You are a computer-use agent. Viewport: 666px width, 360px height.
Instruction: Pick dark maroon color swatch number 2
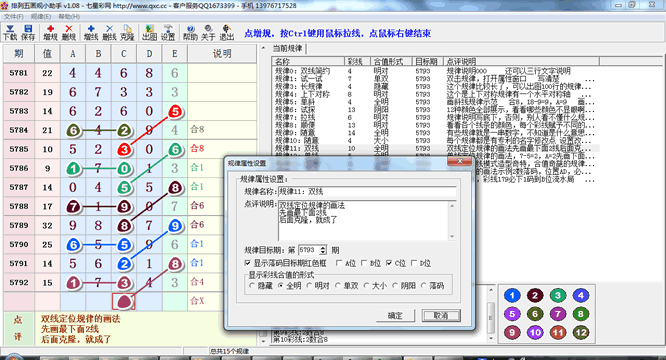click(535, 295)
